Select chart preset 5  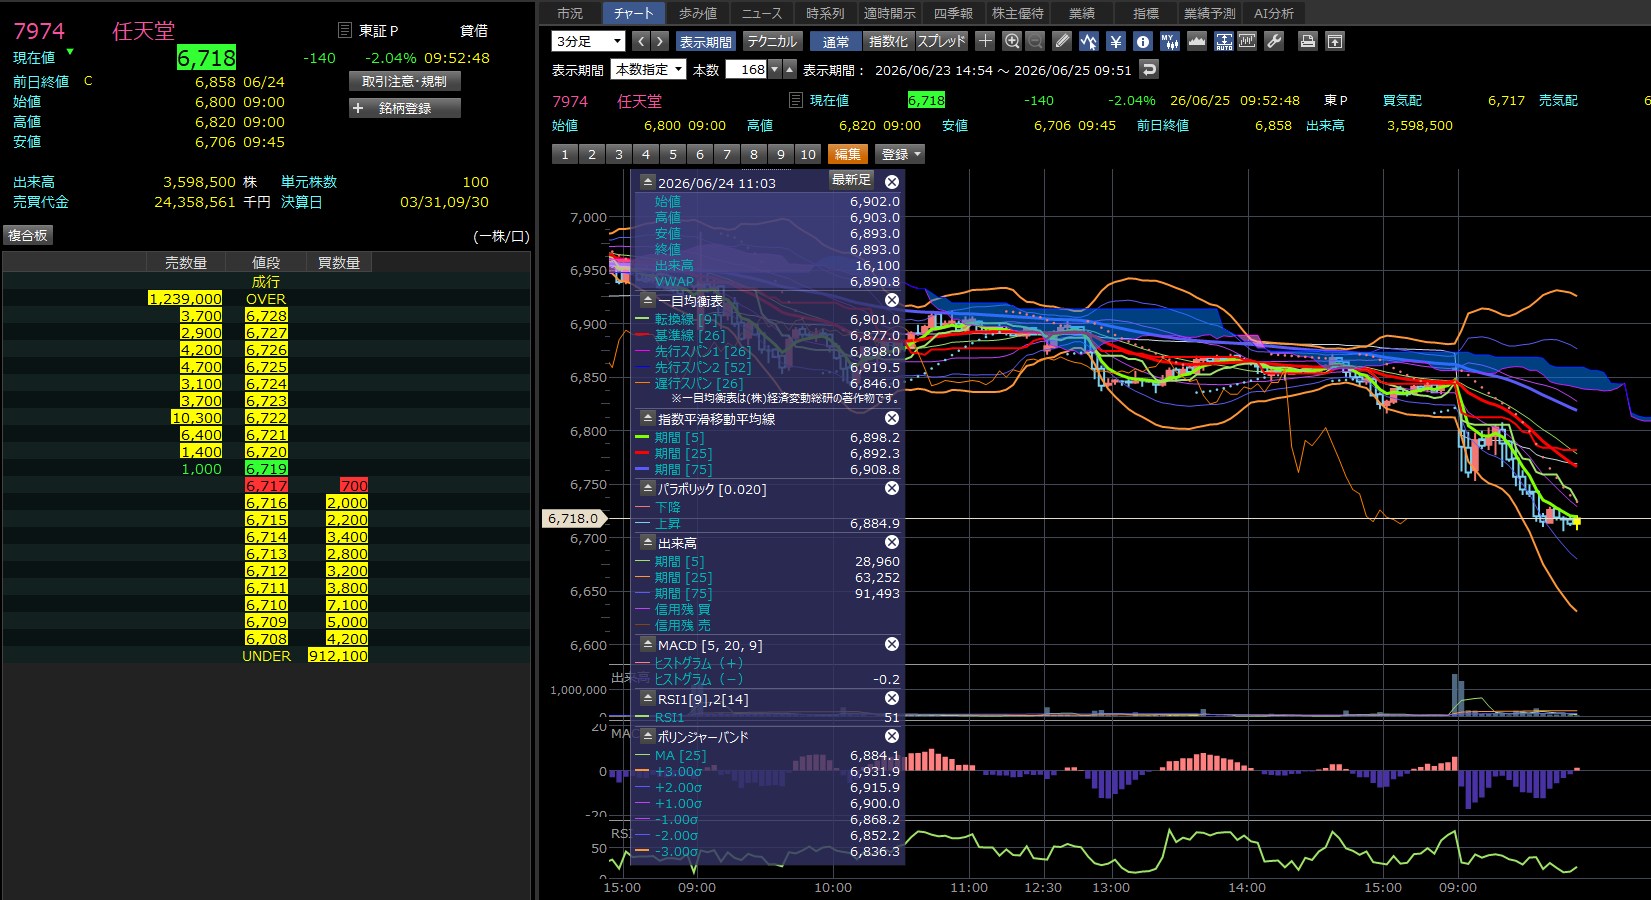[x=673, y=154]
